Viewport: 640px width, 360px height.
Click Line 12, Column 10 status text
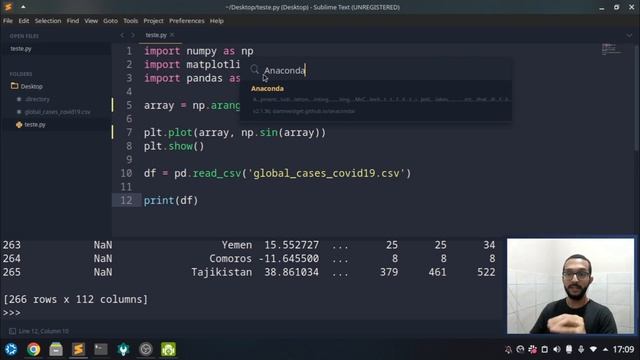44,331
